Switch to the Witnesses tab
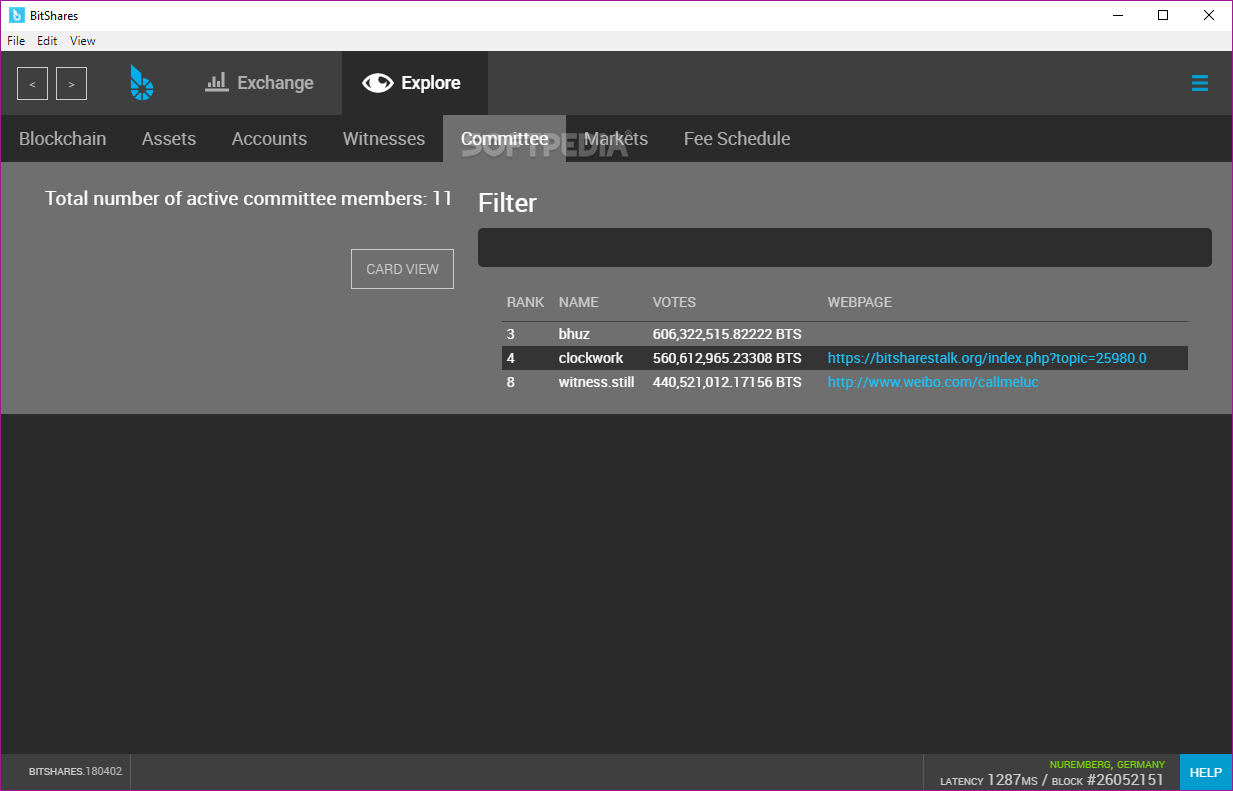This screenshot has width=1233, height=791. tap(384, 139)
